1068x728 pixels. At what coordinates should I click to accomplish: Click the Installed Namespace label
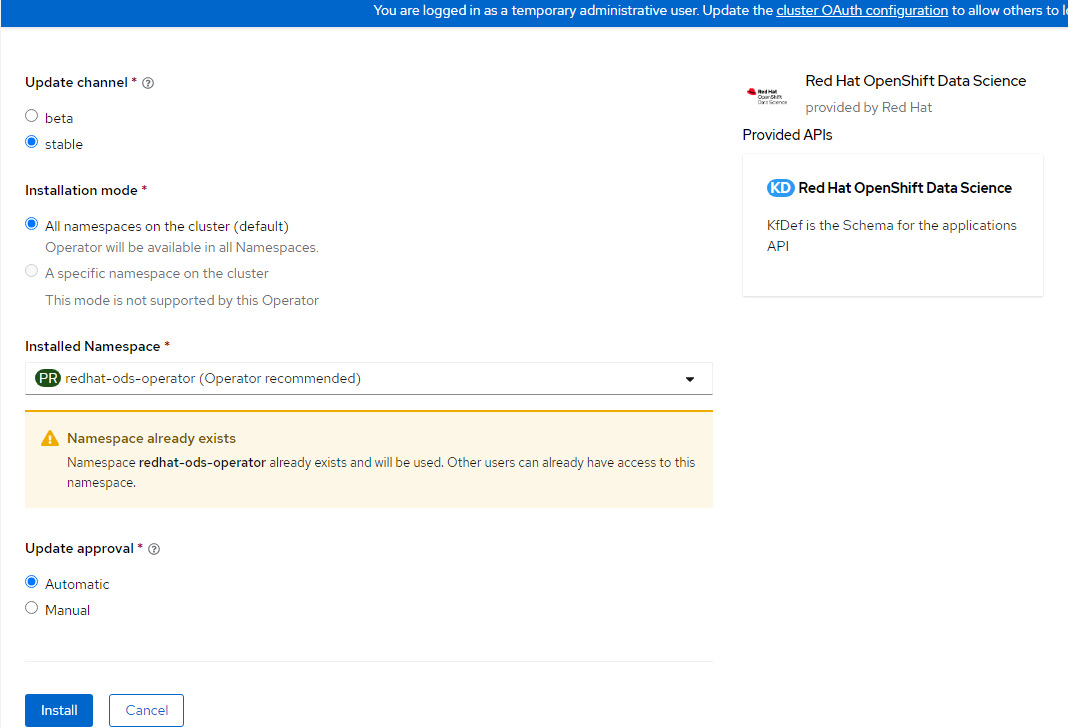pos(93,347)
